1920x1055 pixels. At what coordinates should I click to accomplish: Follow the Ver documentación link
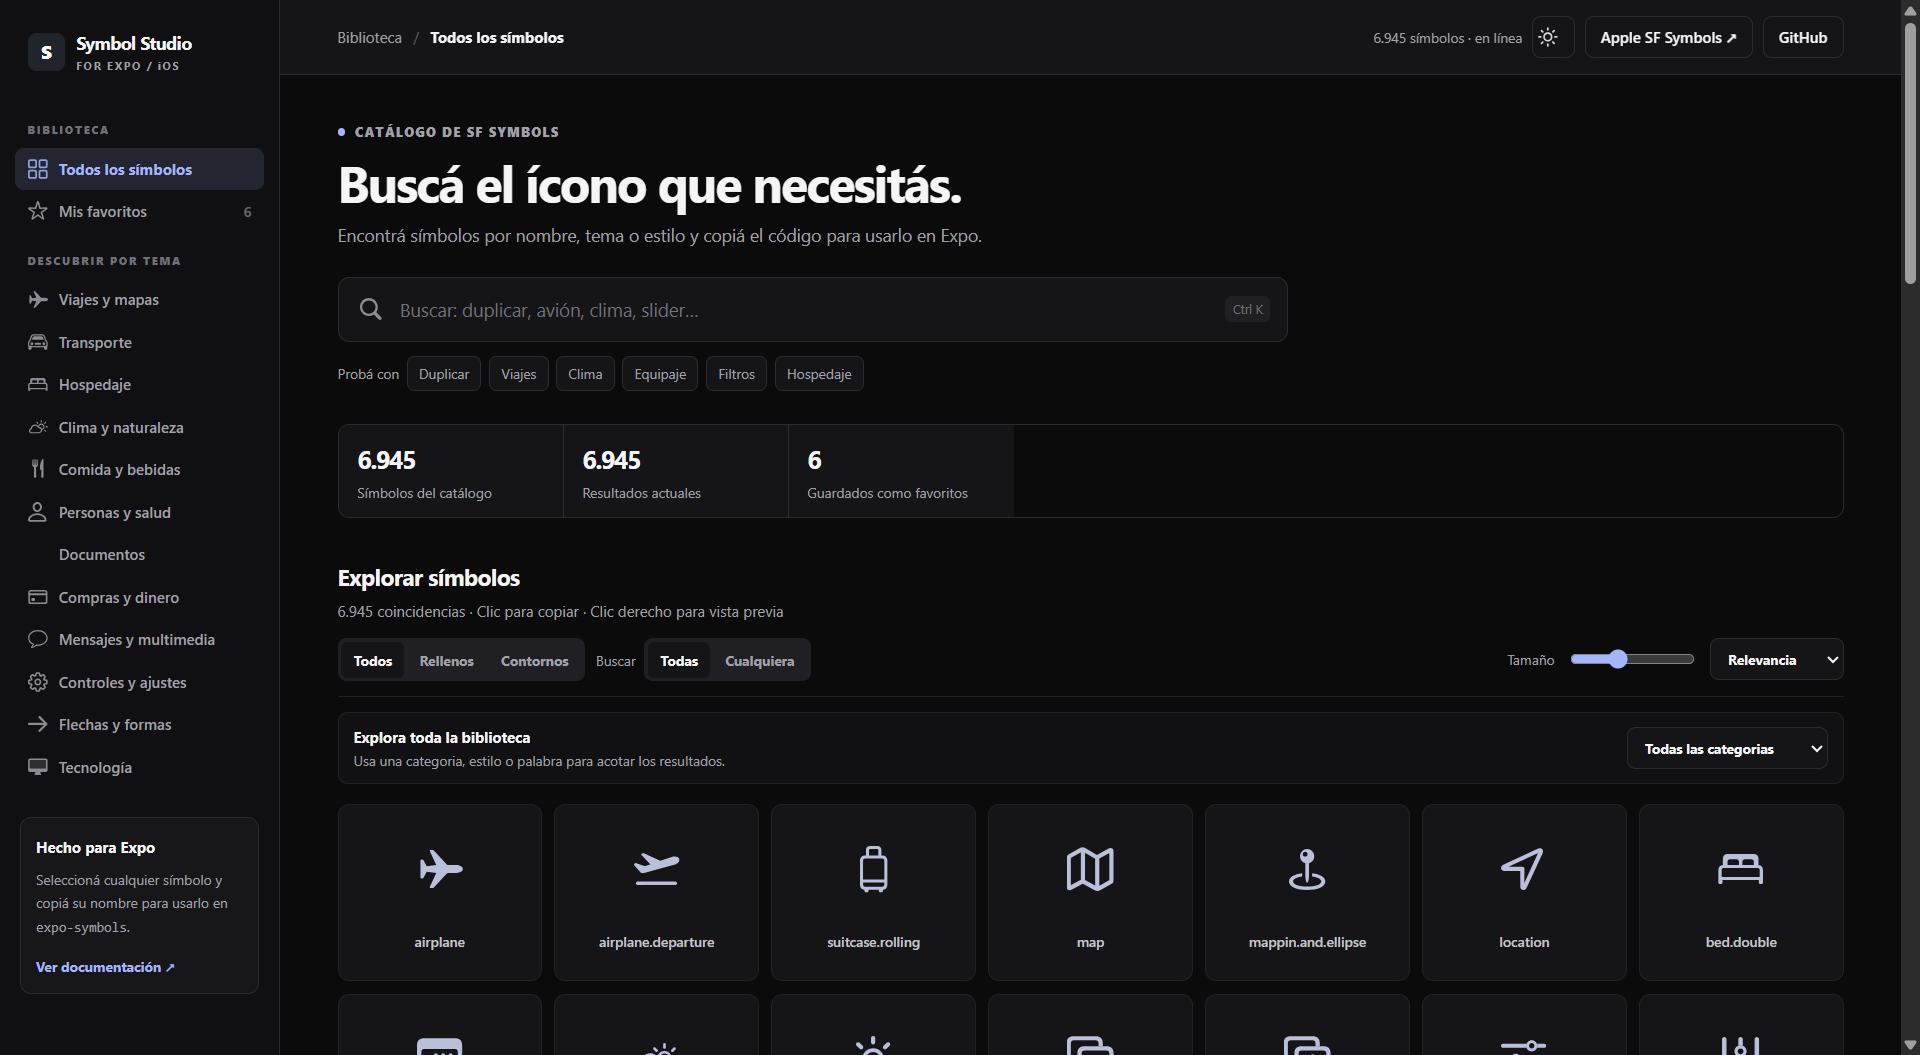pos(105,967)
